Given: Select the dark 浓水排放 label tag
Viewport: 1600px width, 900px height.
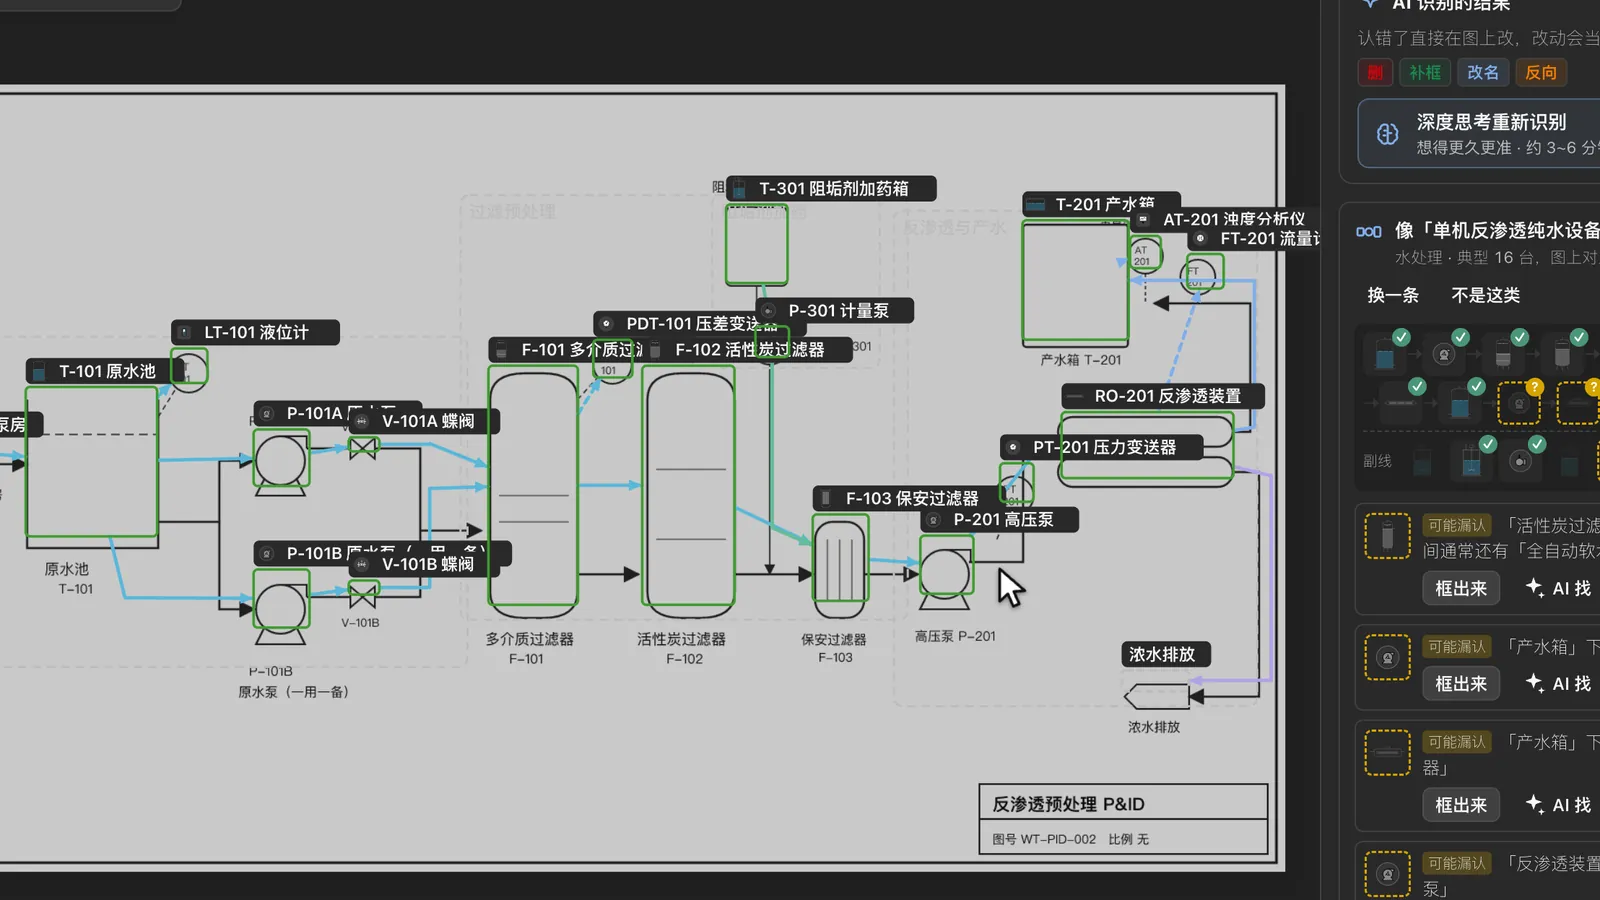Looking at the screenshot, I should pos(1165,654).
